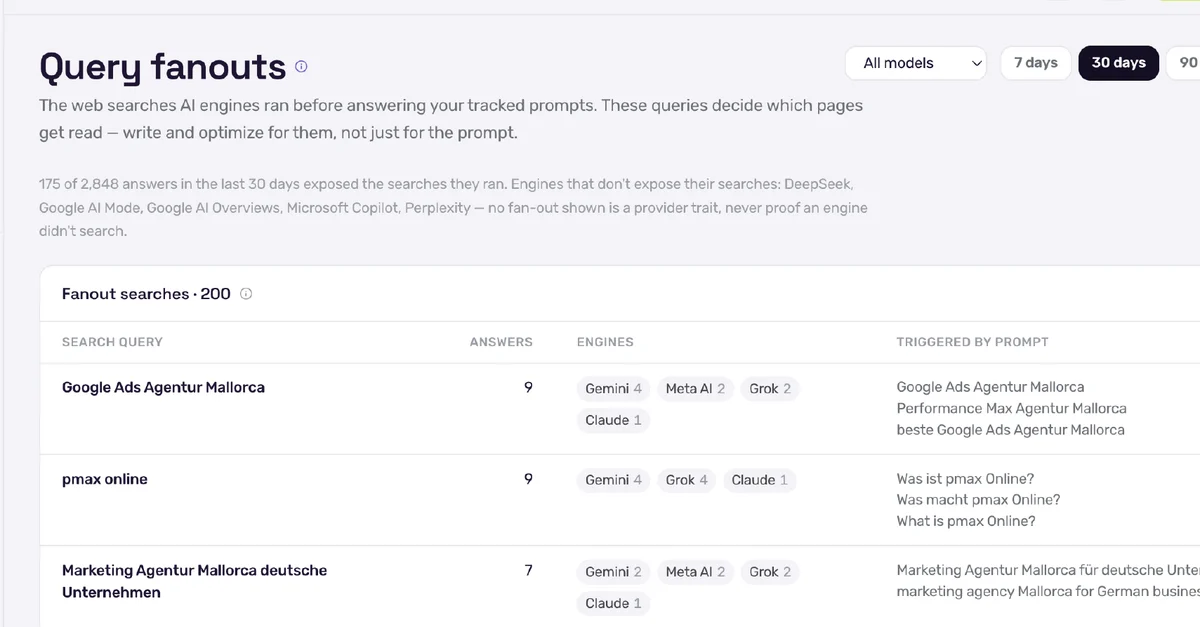
Task: Click answers count 9 in Google Ads row
Action: click(x=528, y=387)
